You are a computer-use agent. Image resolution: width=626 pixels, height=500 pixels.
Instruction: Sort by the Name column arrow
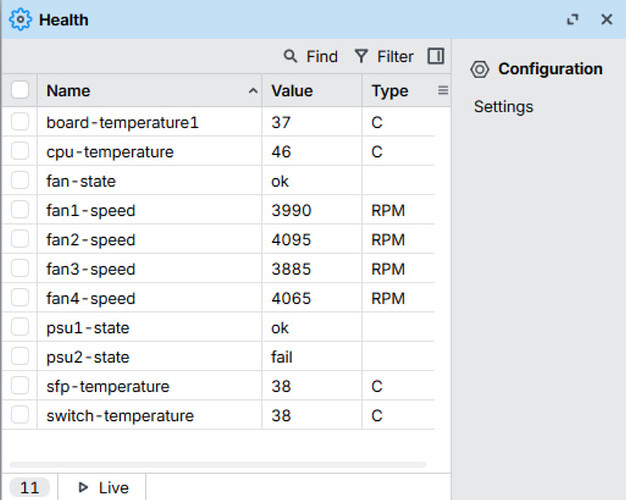pyautogui.click(x=252, y=91)
